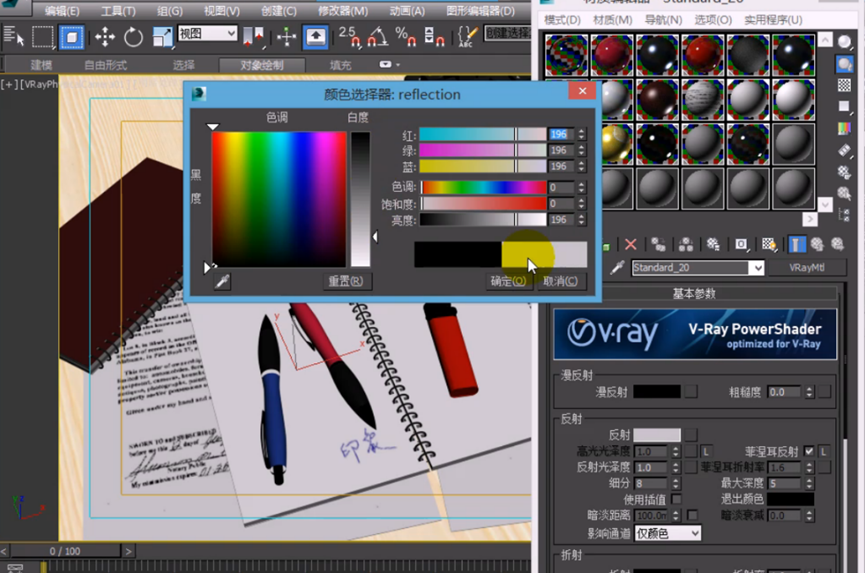
Task: Click the VRayMtl material type button
Action: point(807,268)
